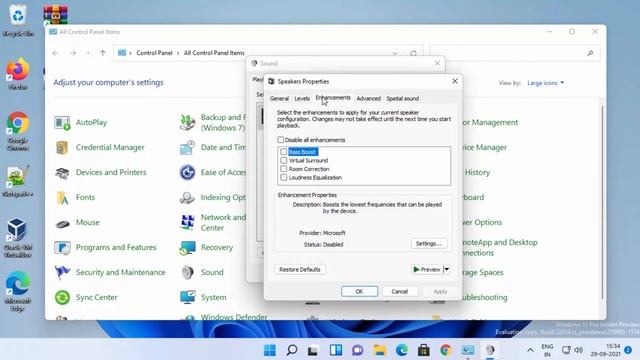Open the Recycle Bin desktop icon

tap(18, 20)
